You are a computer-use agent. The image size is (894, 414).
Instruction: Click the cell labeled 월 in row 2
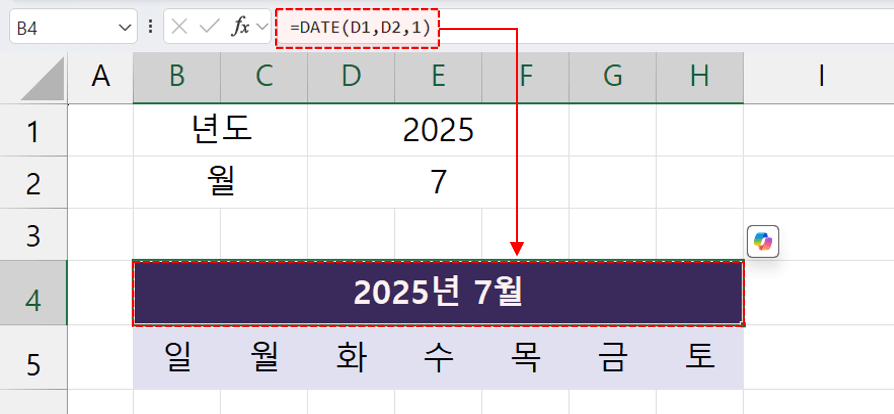coord(221,182)
